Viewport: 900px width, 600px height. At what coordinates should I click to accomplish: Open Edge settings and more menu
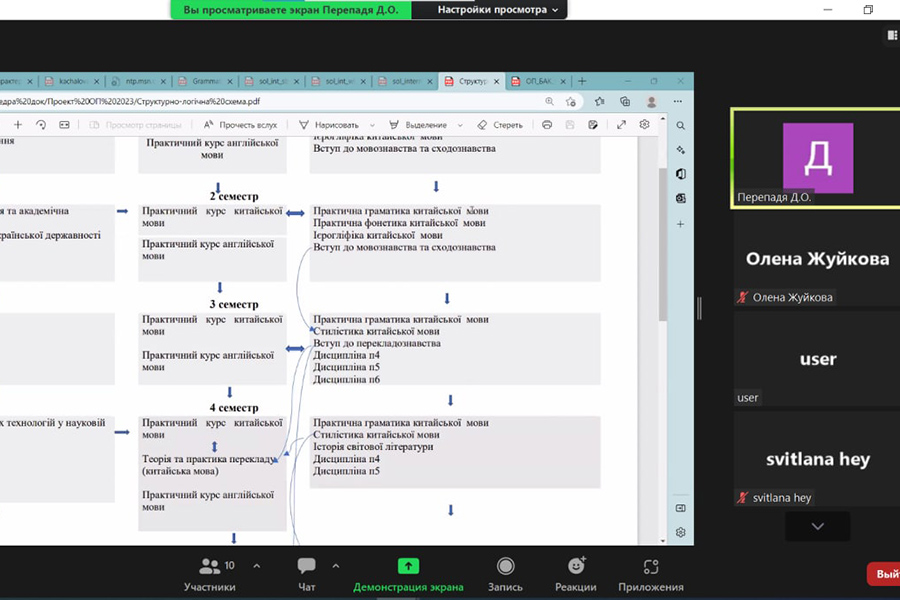tap(678, 102)
